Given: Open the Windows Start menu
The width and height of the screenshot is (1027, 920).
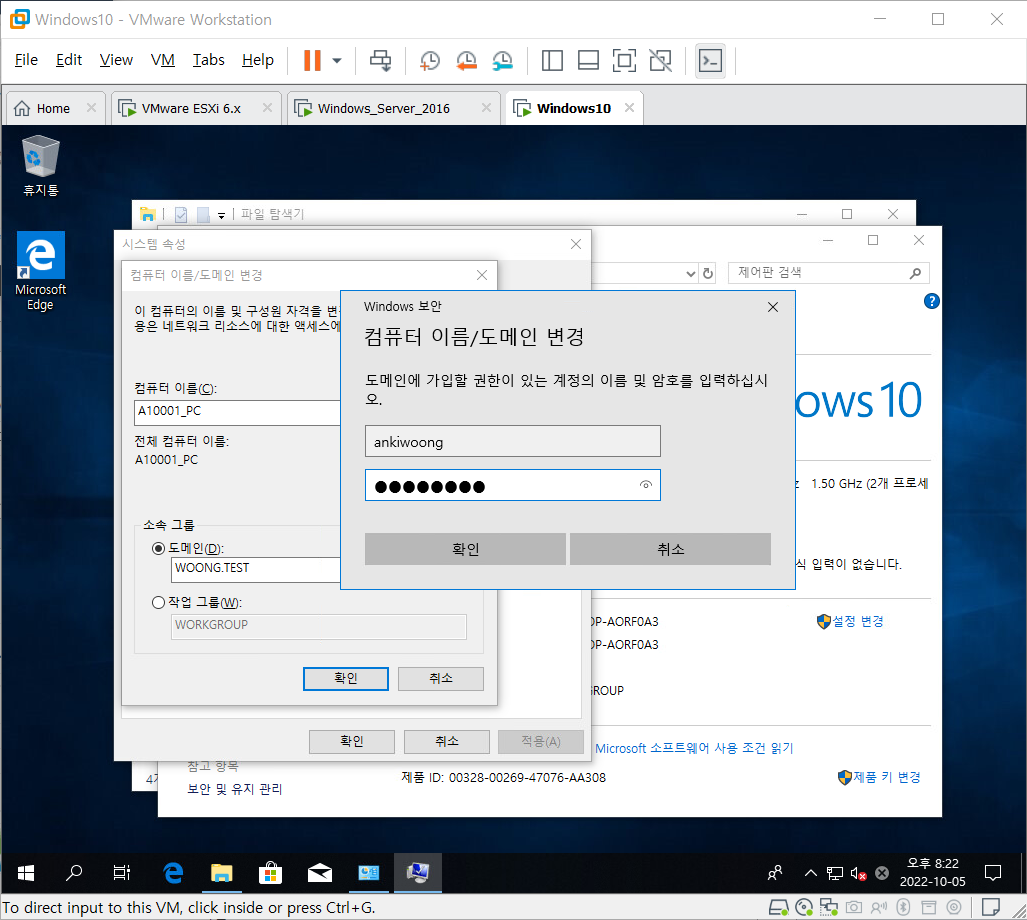Looking at the screenshot, I should (26, 872).
